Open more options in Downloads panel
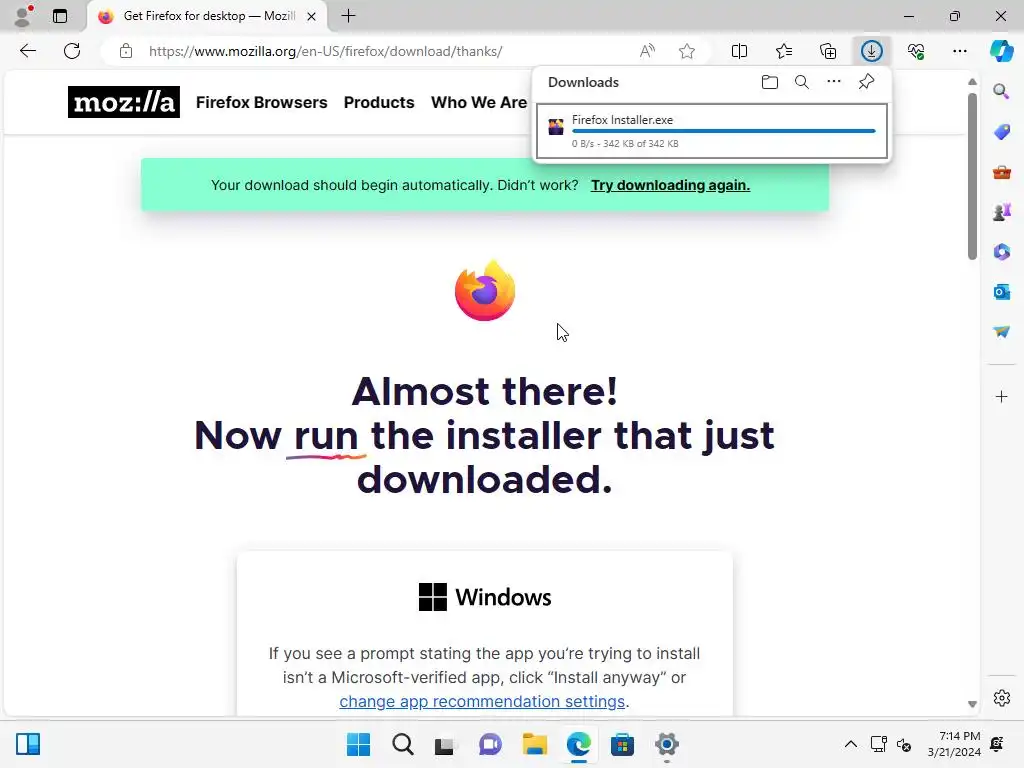 834,82
